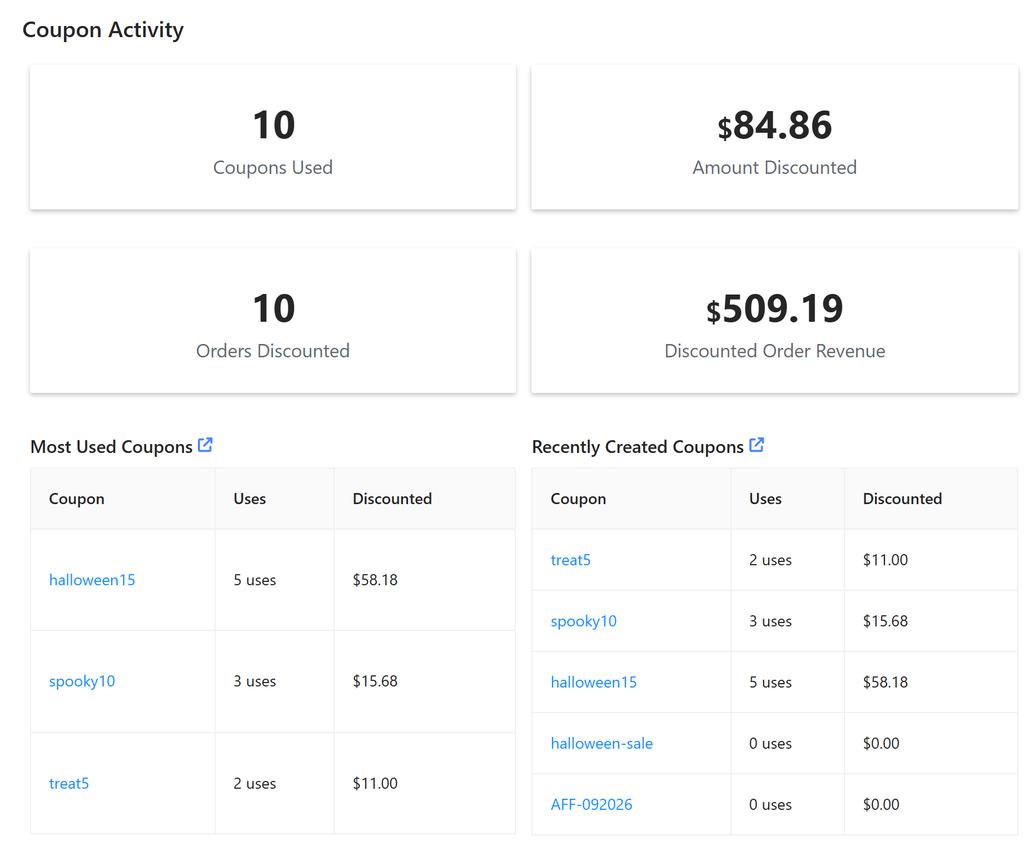Click the Most Used Coupons heading

[x=112, y=447]
